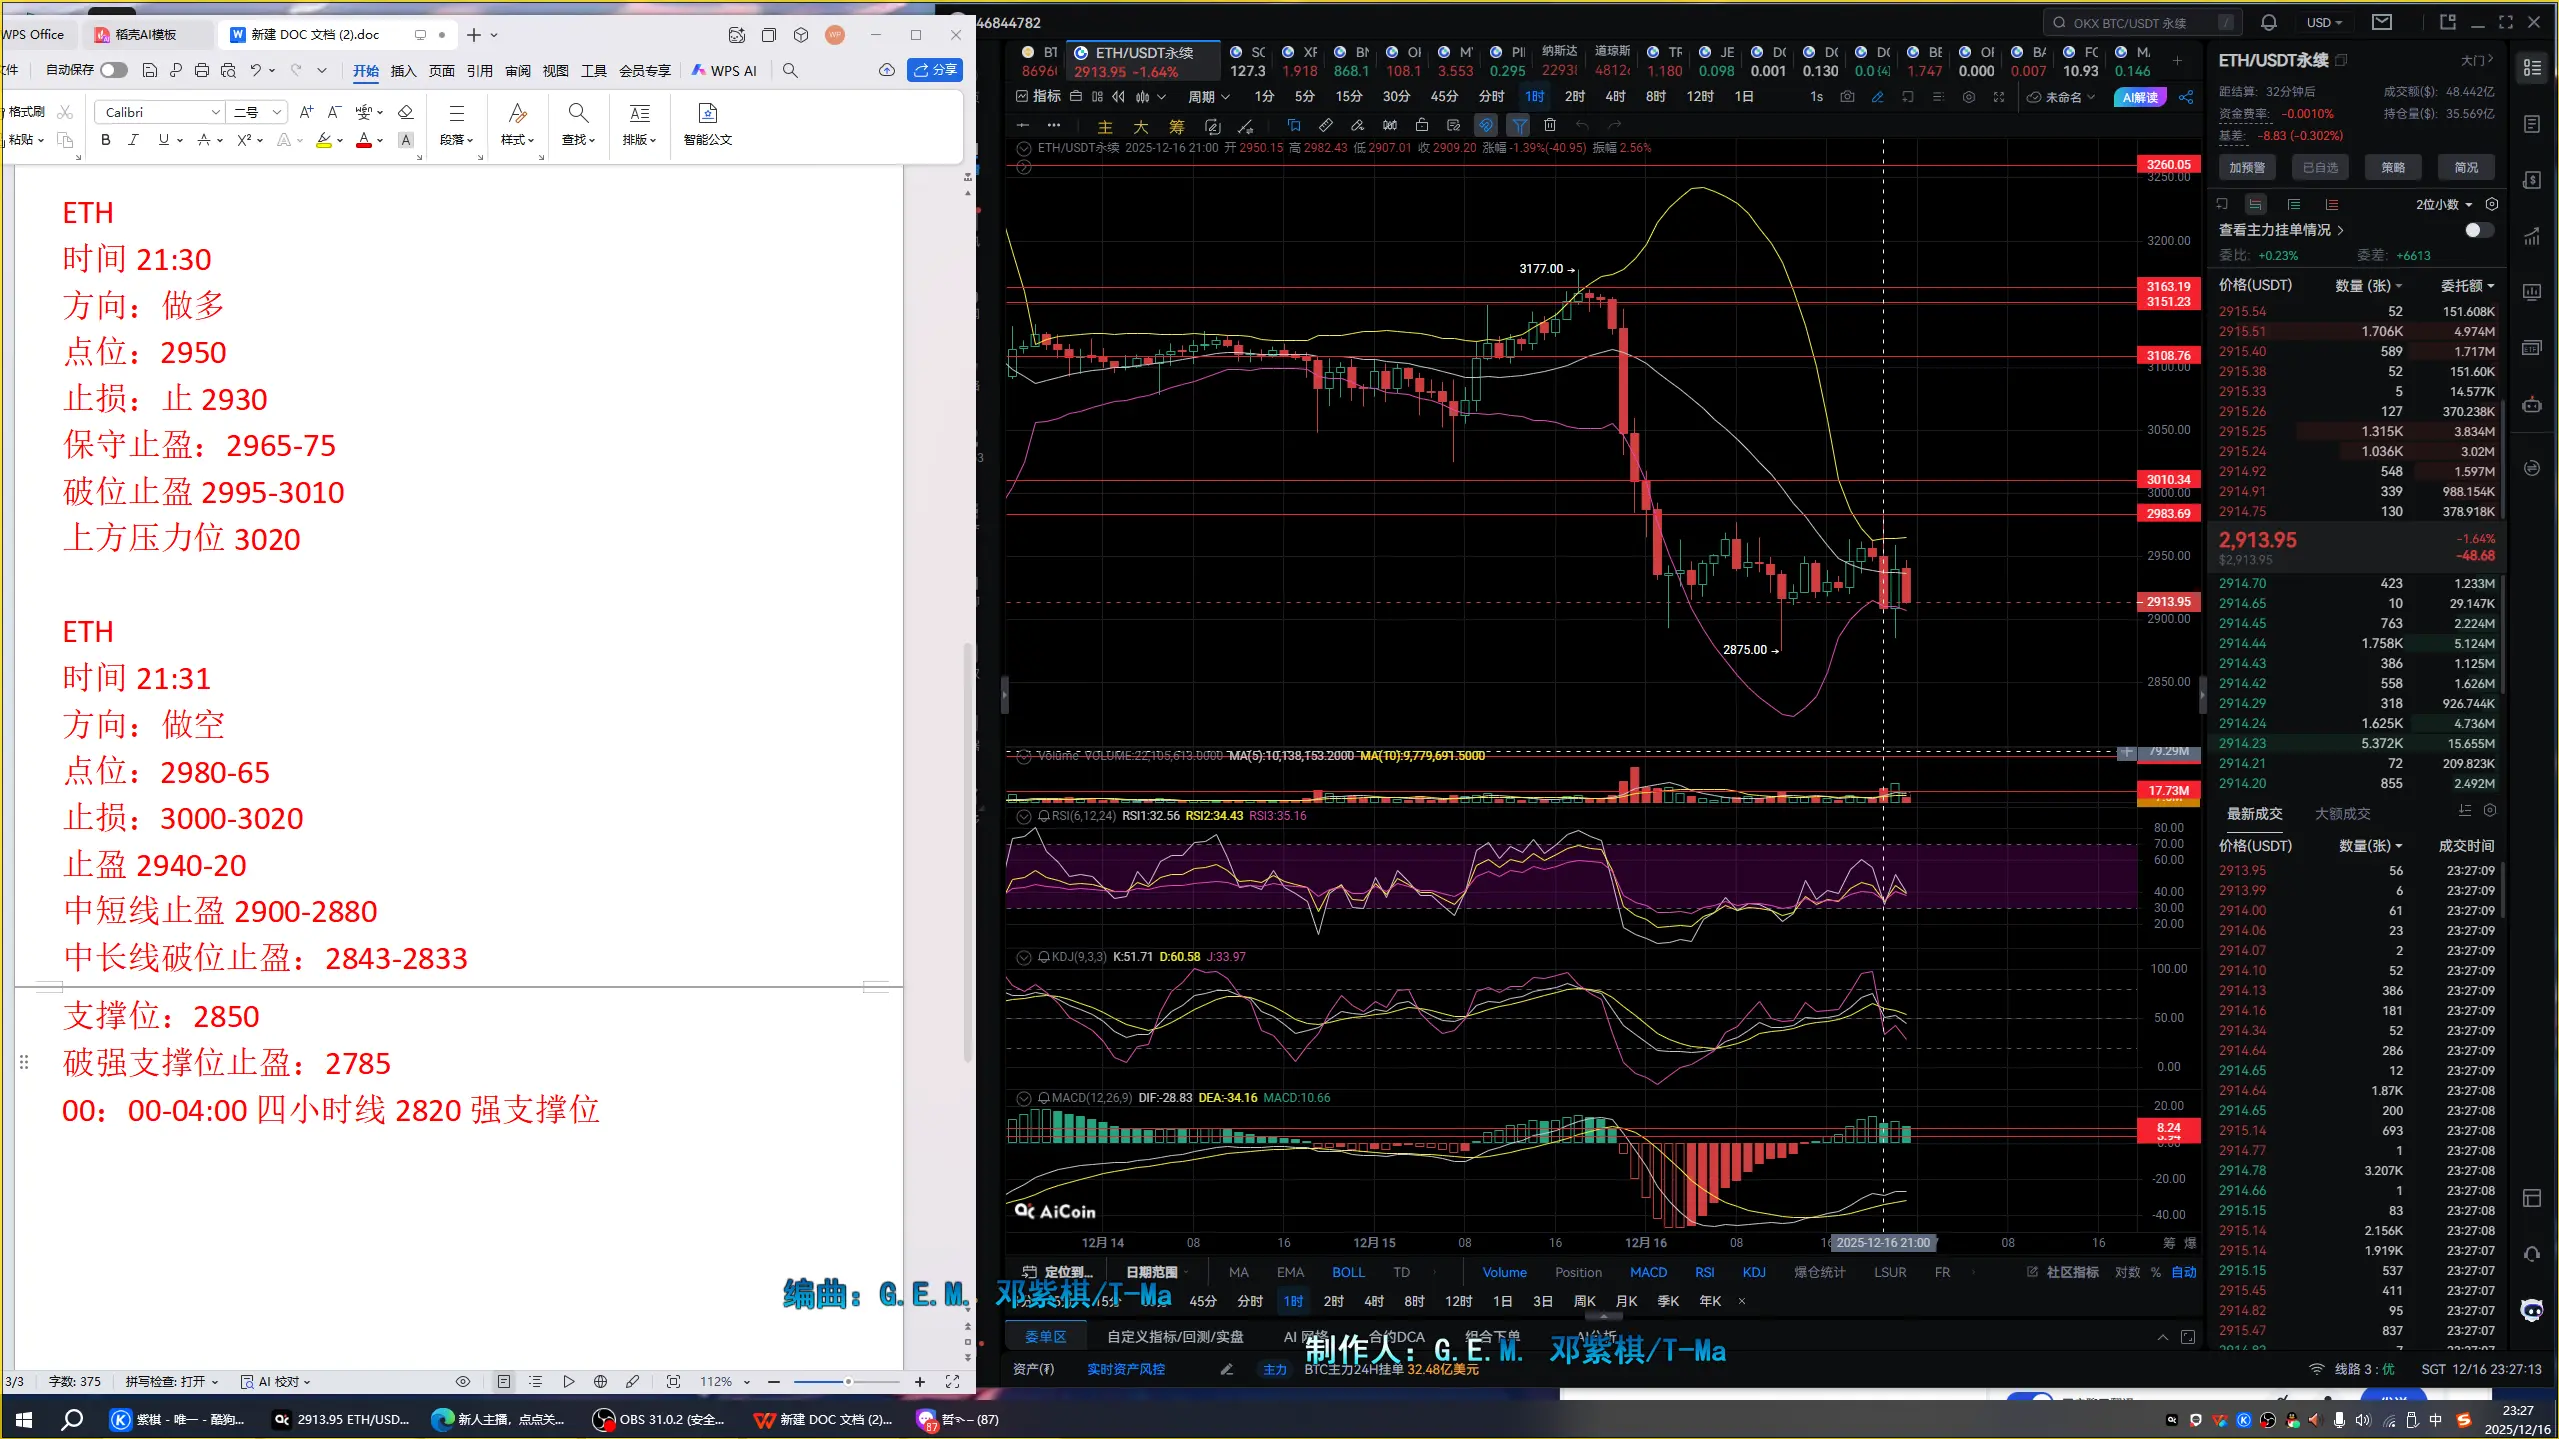The width and height of the screenshot is (2559, 1439).
Task: Open the WPS print icon
Action: click(x=202, y=70)
